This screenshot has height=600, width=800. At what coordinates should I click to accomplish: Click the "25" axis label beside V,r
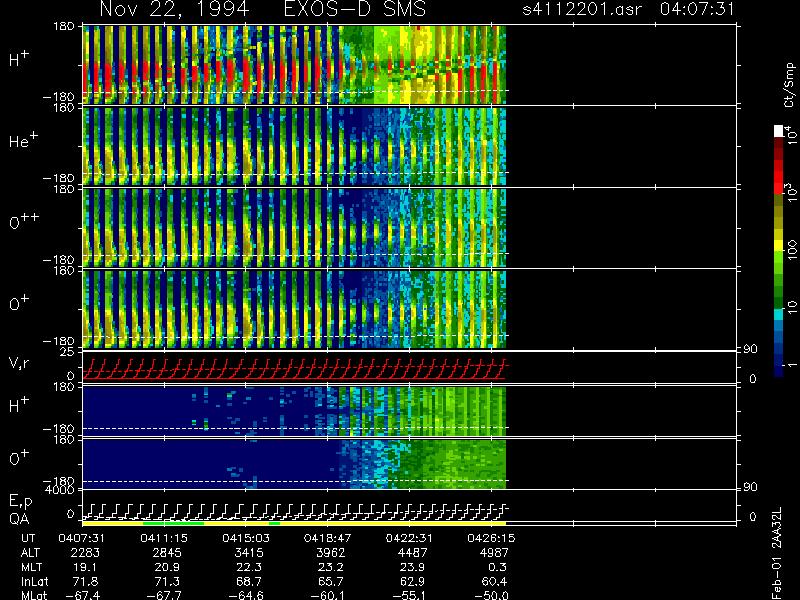pyautogui.click(x=69, y=352)
